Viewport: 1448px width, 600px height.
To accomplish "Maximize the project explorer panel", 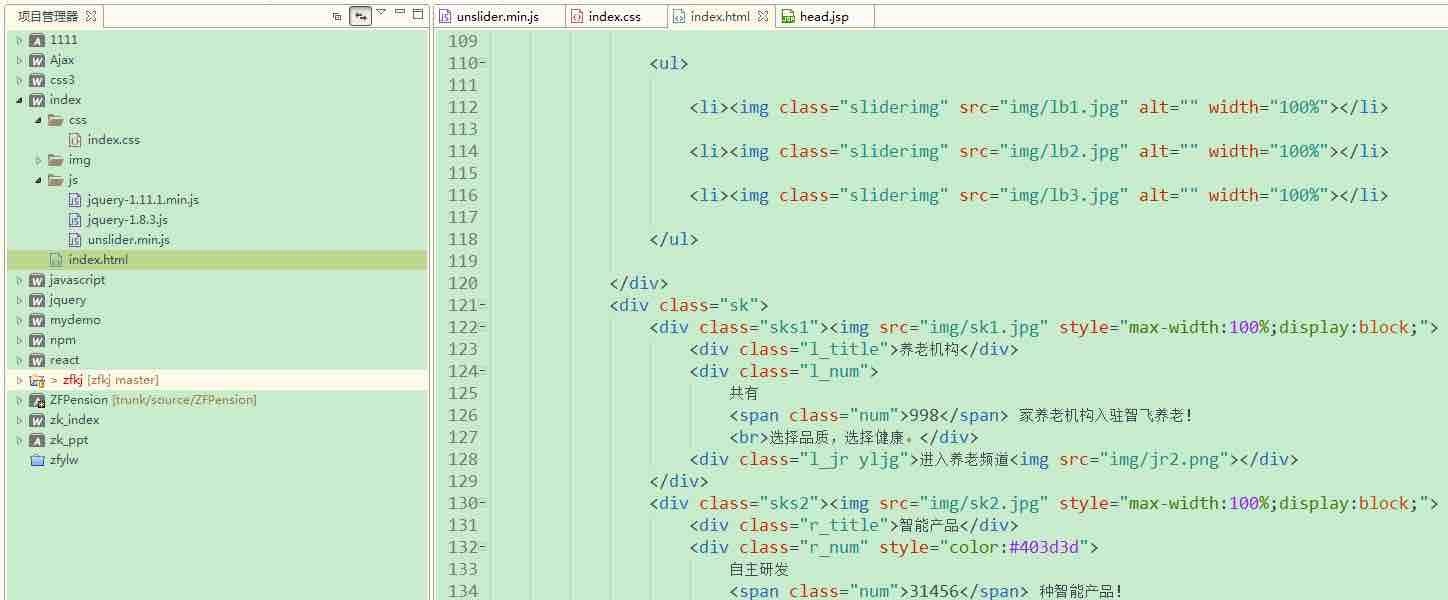I will coord(418,13).
